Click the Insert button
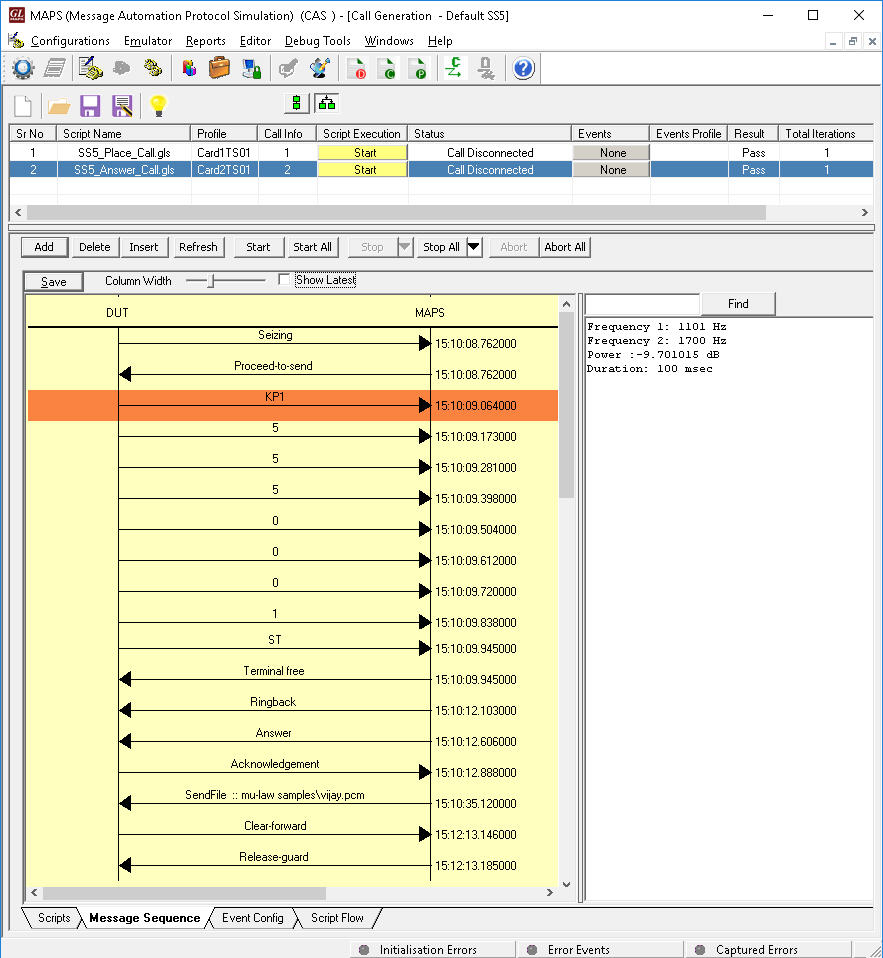Image resolution: width=883 pixels, height=958 pixels. [144, 247]
